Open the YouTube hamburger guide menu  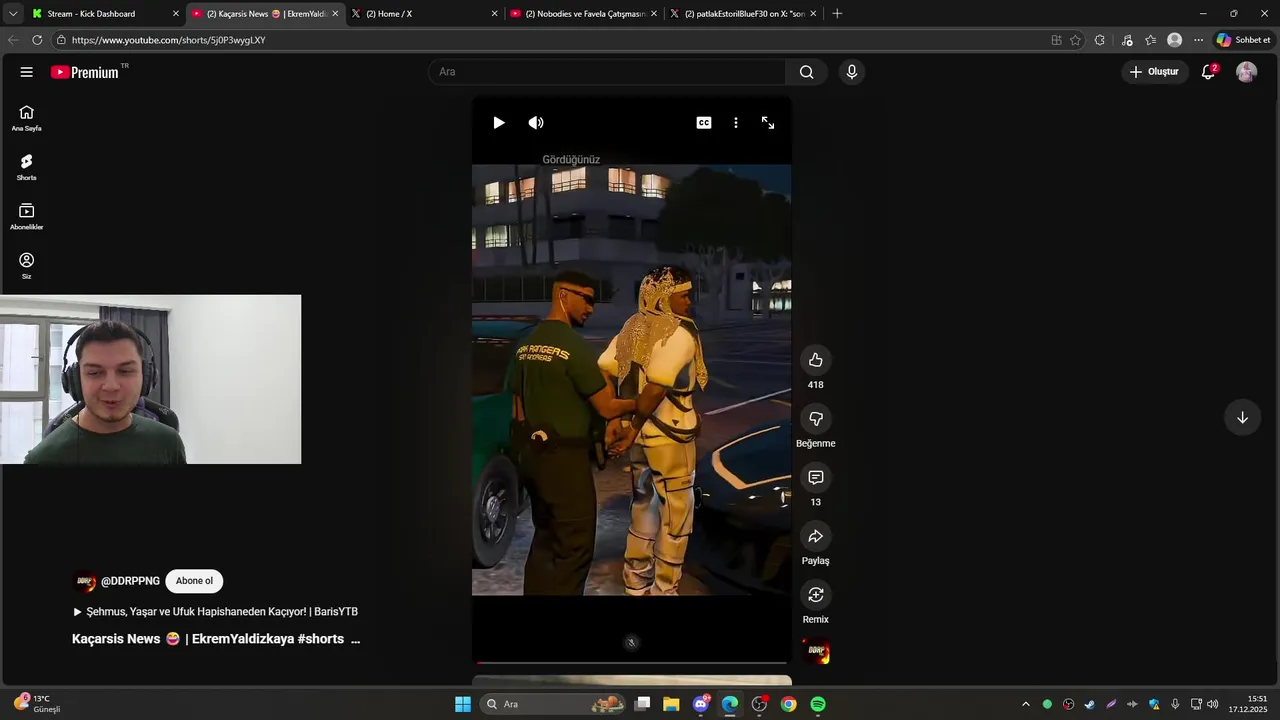pyautogui.click(x=26, y=72)
